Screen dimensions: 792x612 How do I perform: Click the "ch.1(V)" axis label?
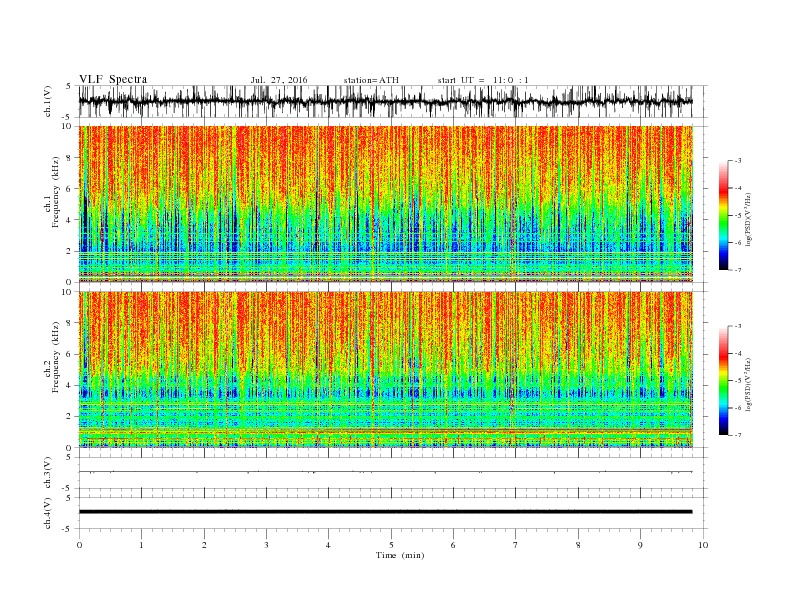coord(48,101)
